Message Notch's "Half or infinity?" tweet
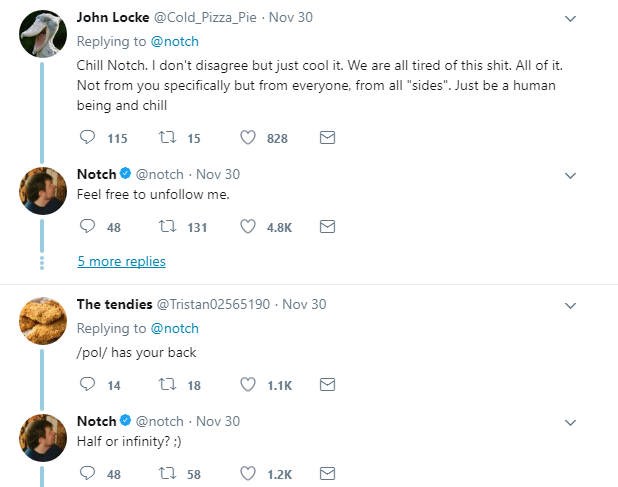The width and height of the screenshot is (618, 487). tap(326, 473)
